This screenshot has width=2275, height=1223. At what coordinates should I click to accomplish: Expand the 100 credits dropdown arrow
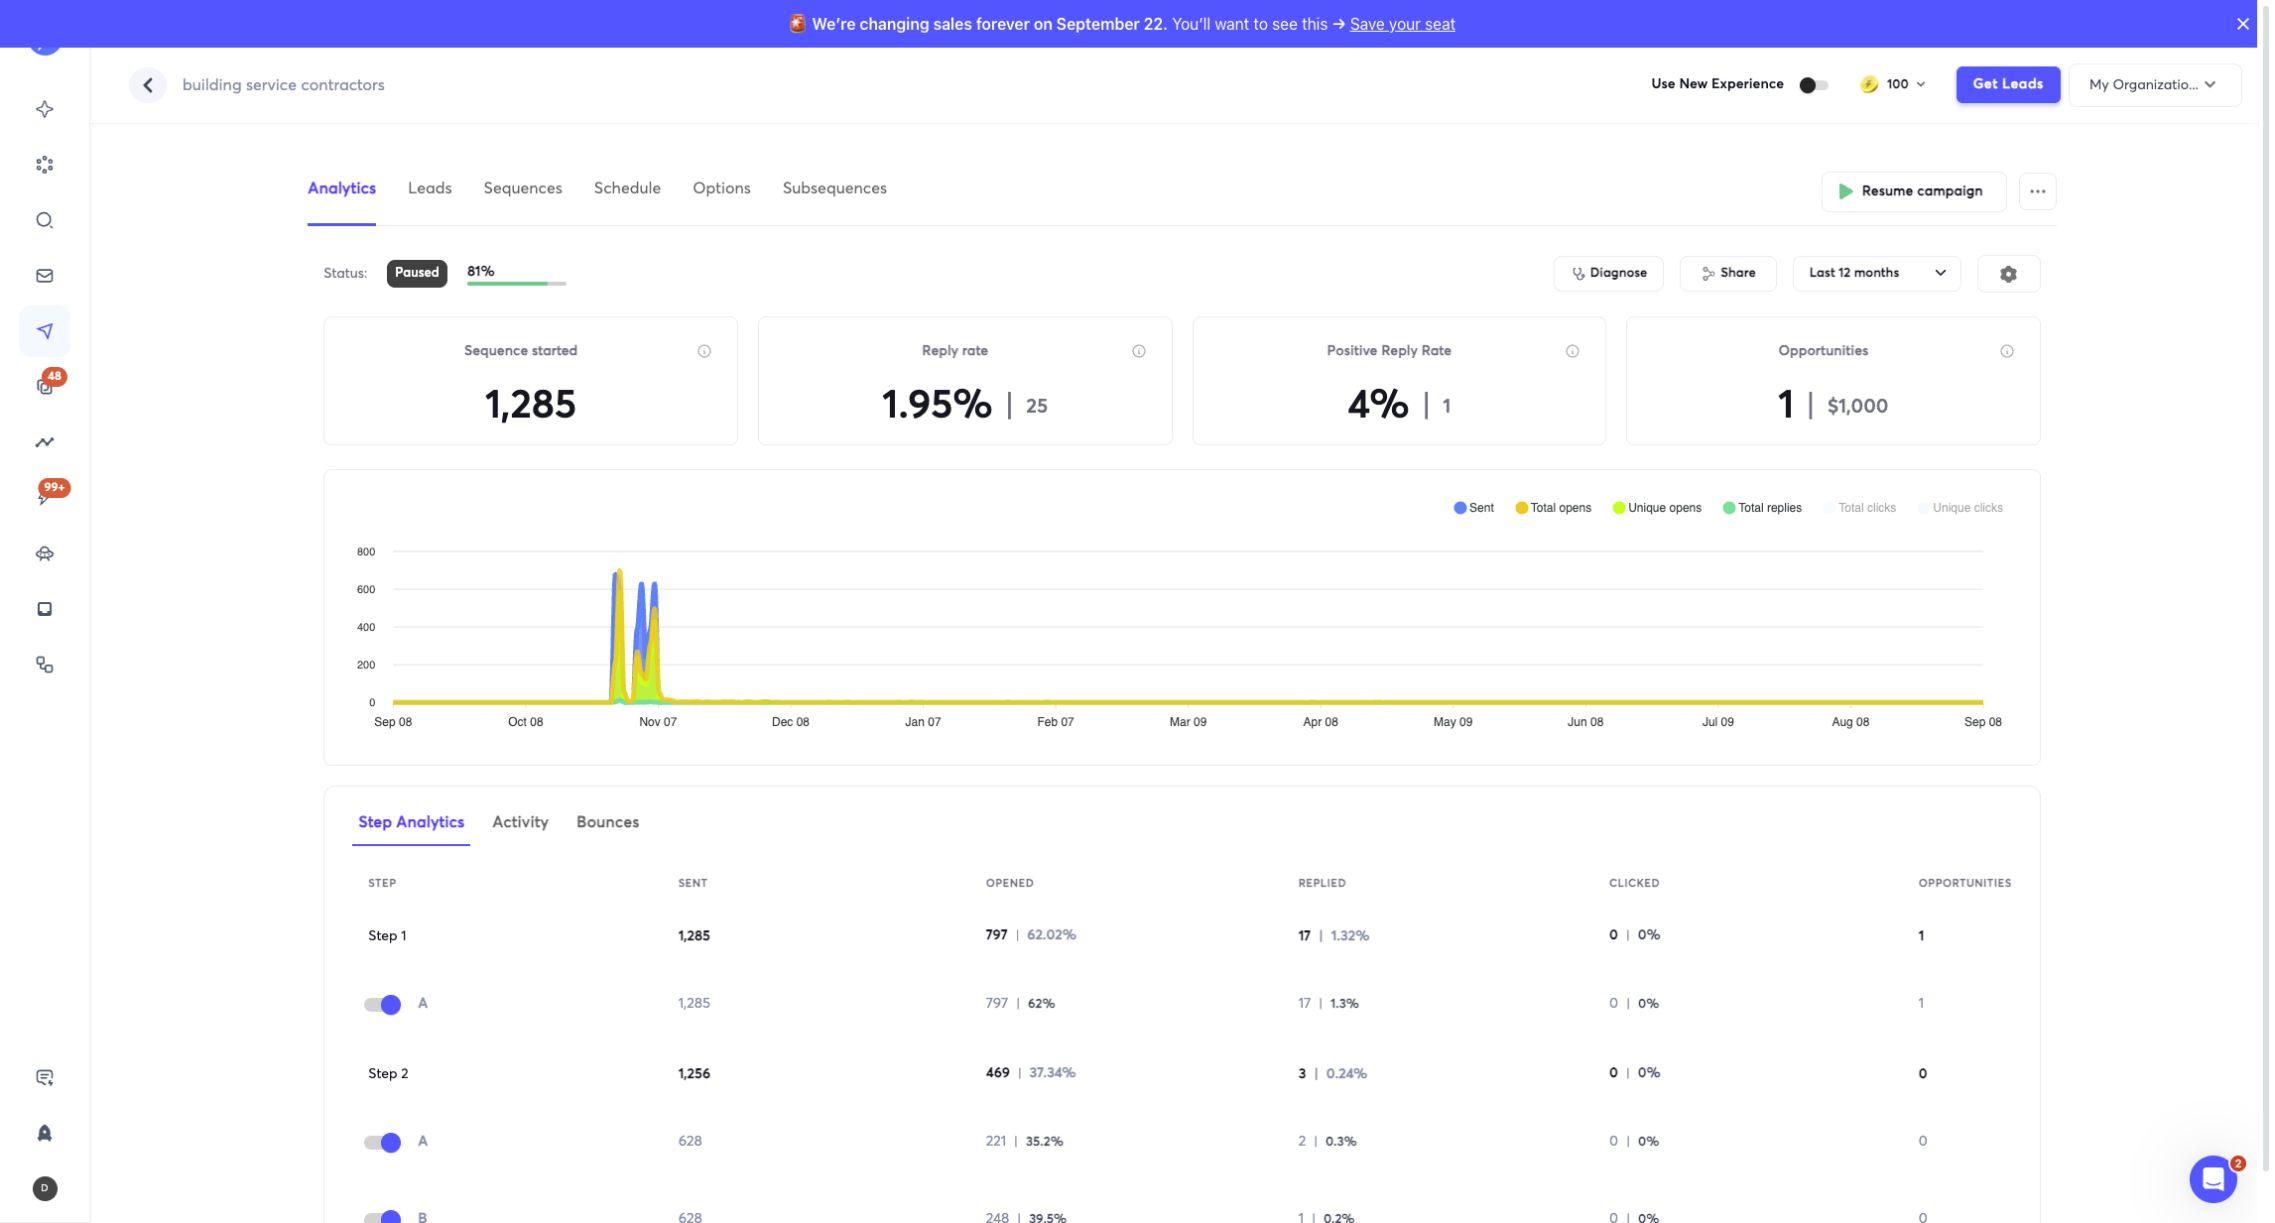[x=1920, y=85]
